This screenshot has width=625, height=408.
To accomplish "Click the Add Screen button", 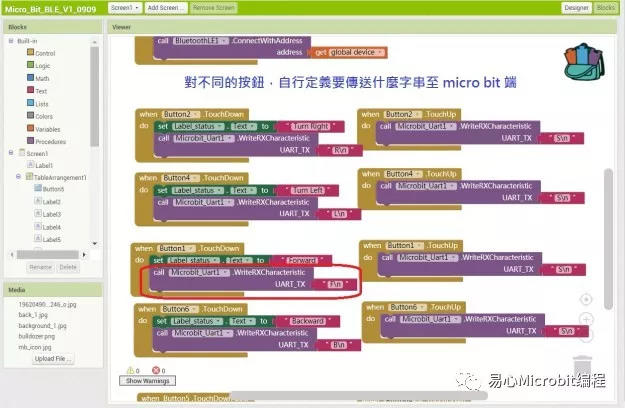I will point(165,7).
